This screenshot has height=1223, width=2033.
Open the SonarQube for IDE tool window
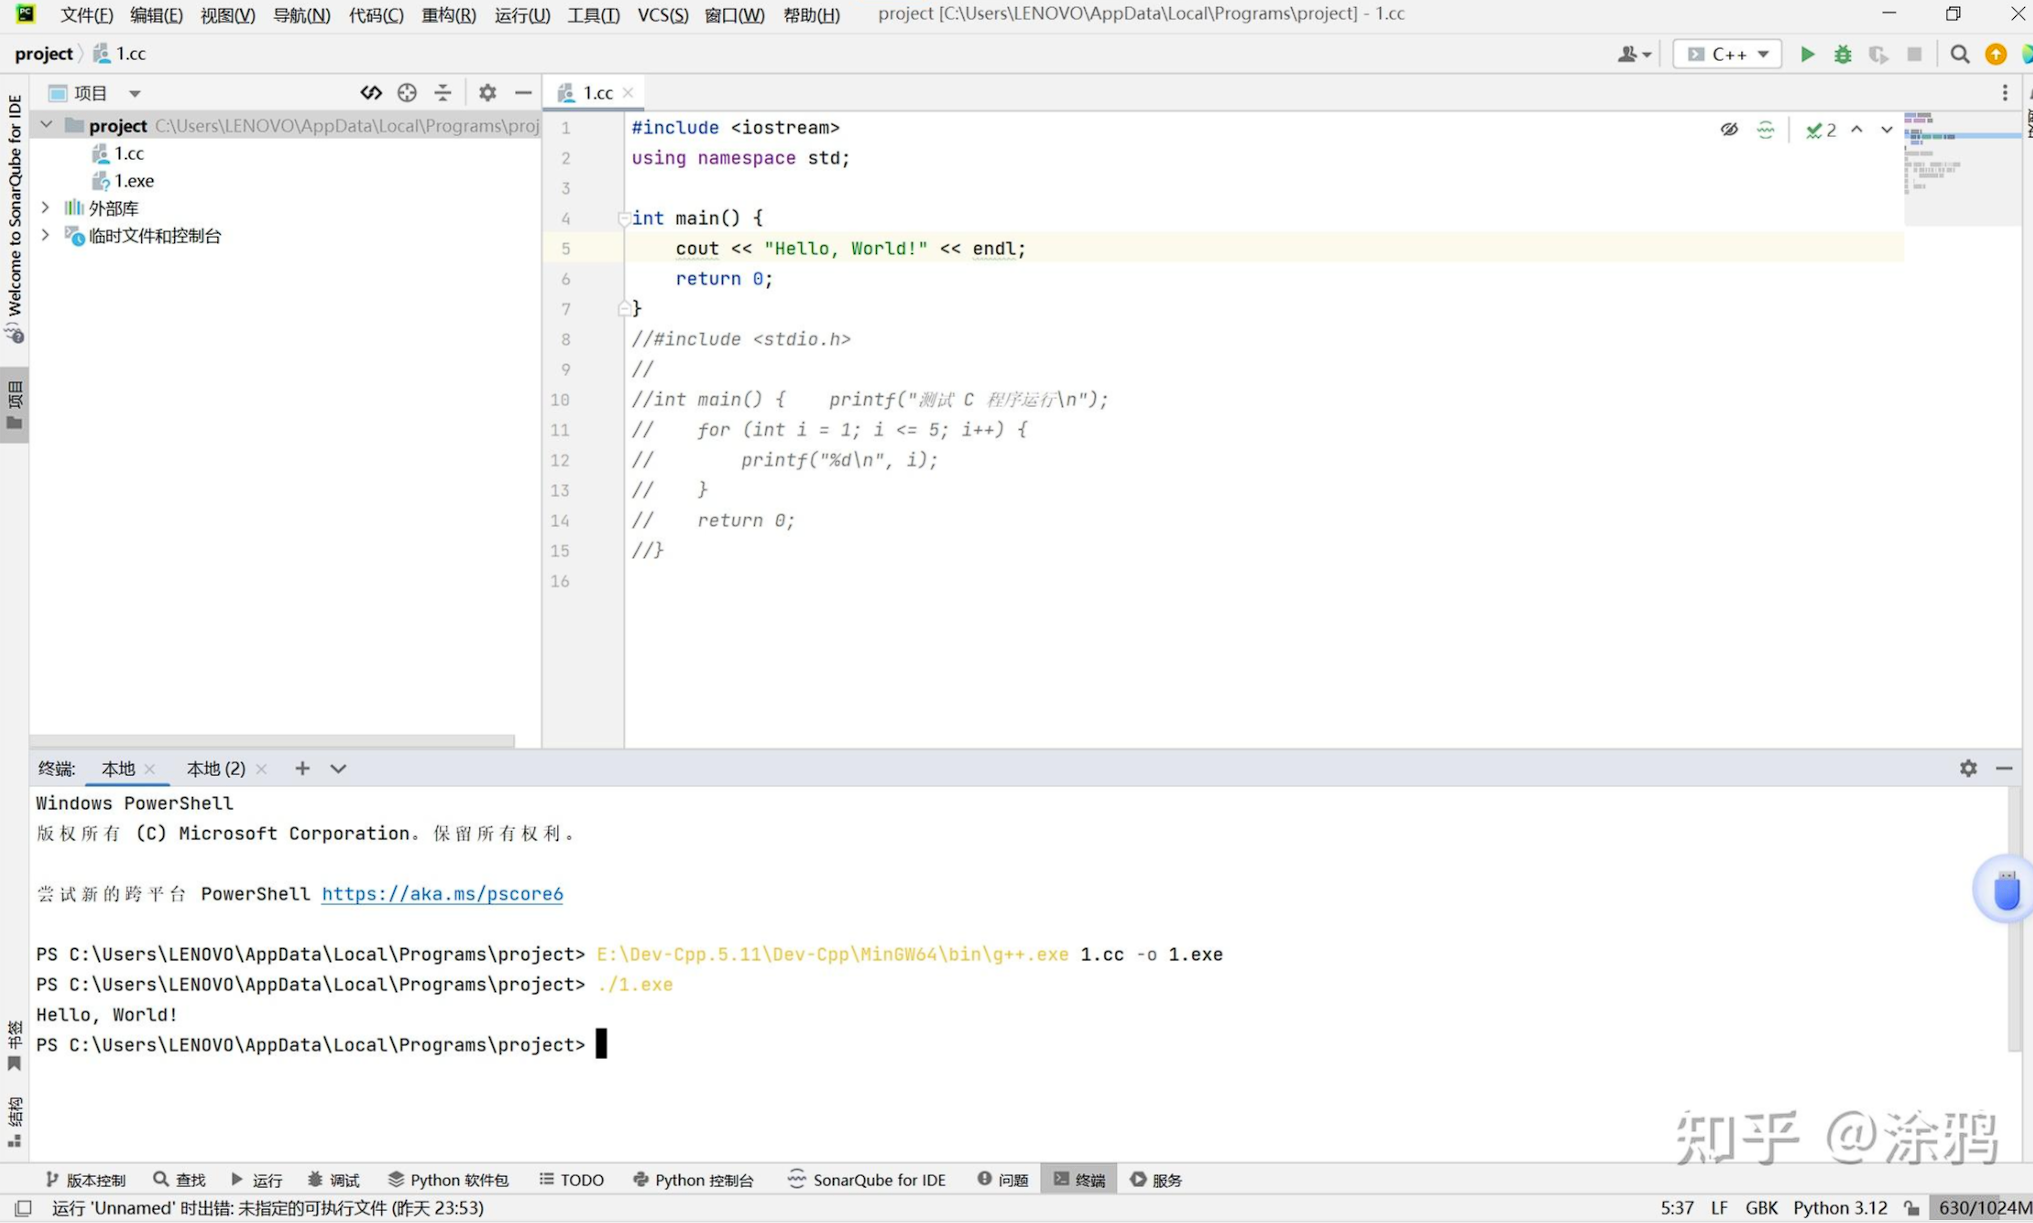click(866, 1180)
